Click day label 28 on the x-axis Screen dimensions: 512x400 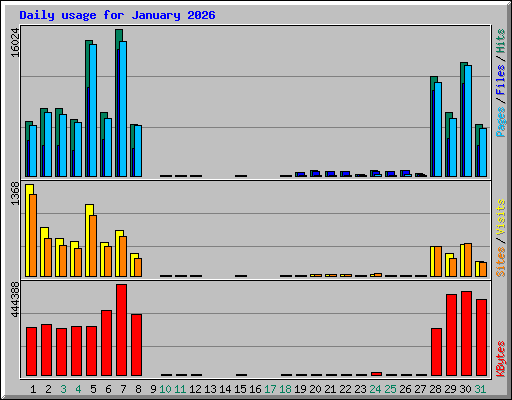[x=435, y=389]
